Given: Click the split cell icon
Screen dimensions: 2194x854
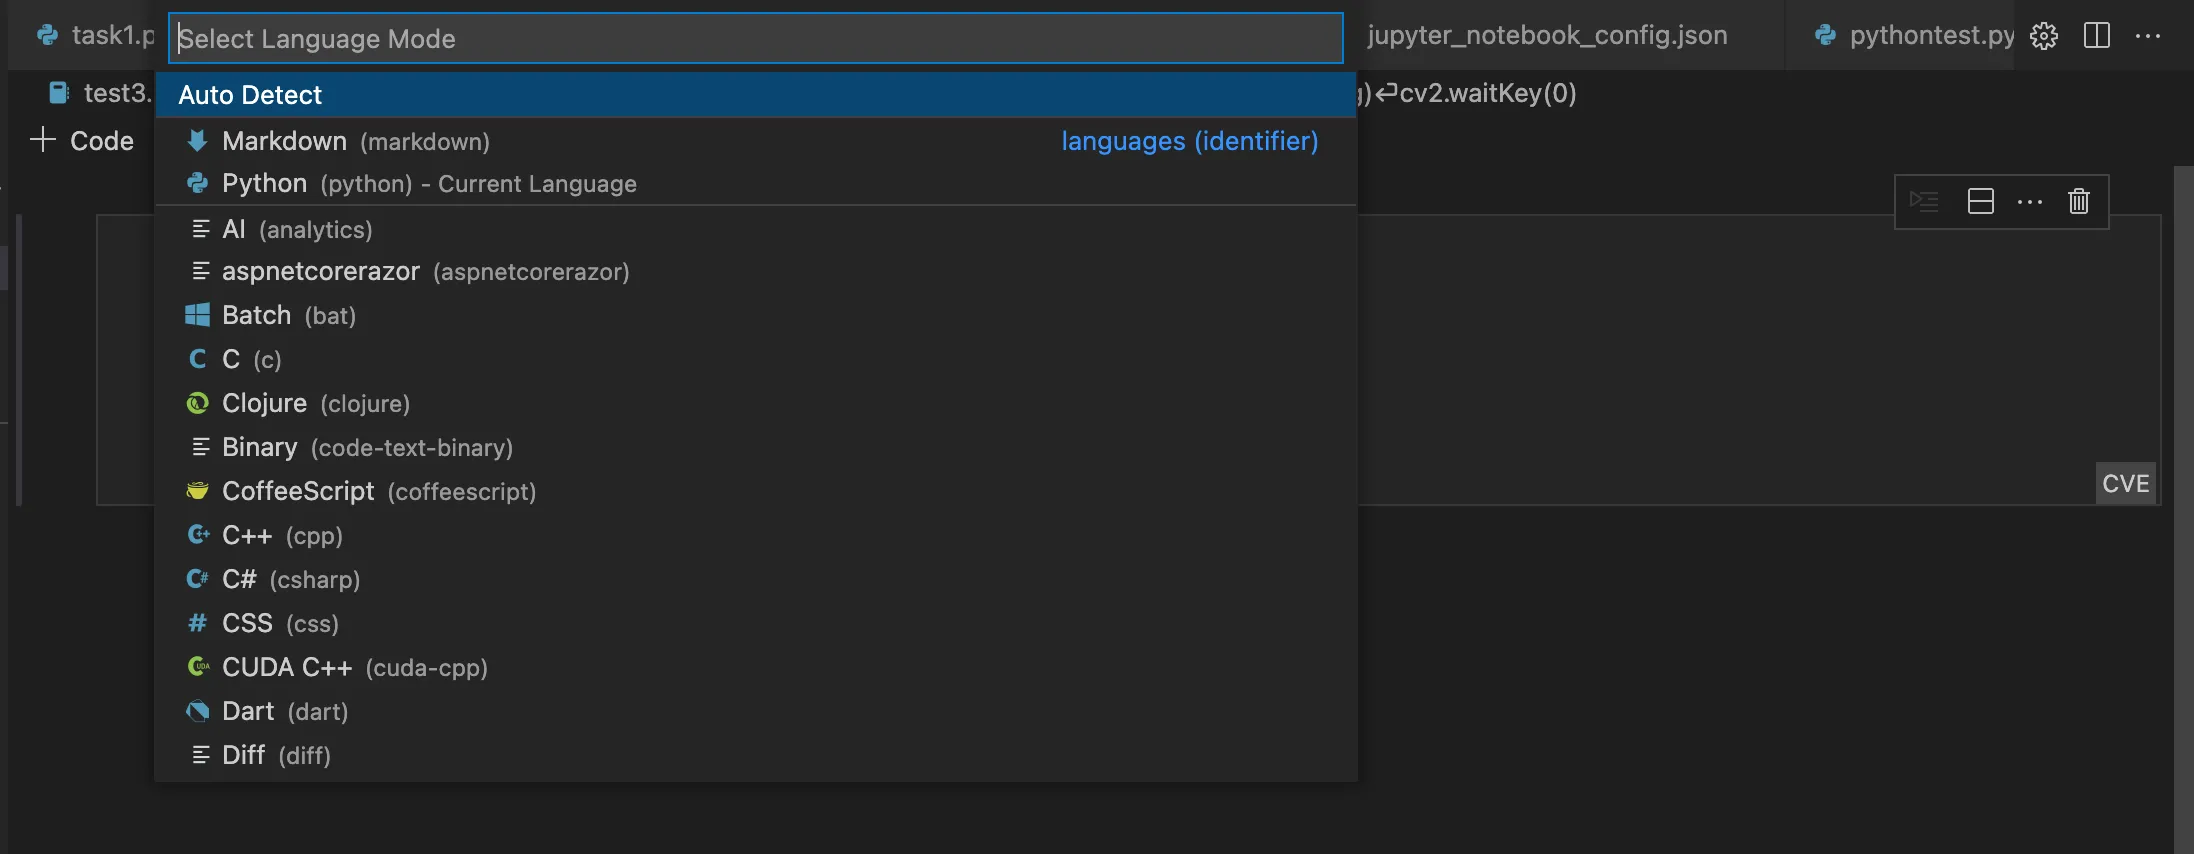Looking at the screenshot, I should click(1980, 201).
